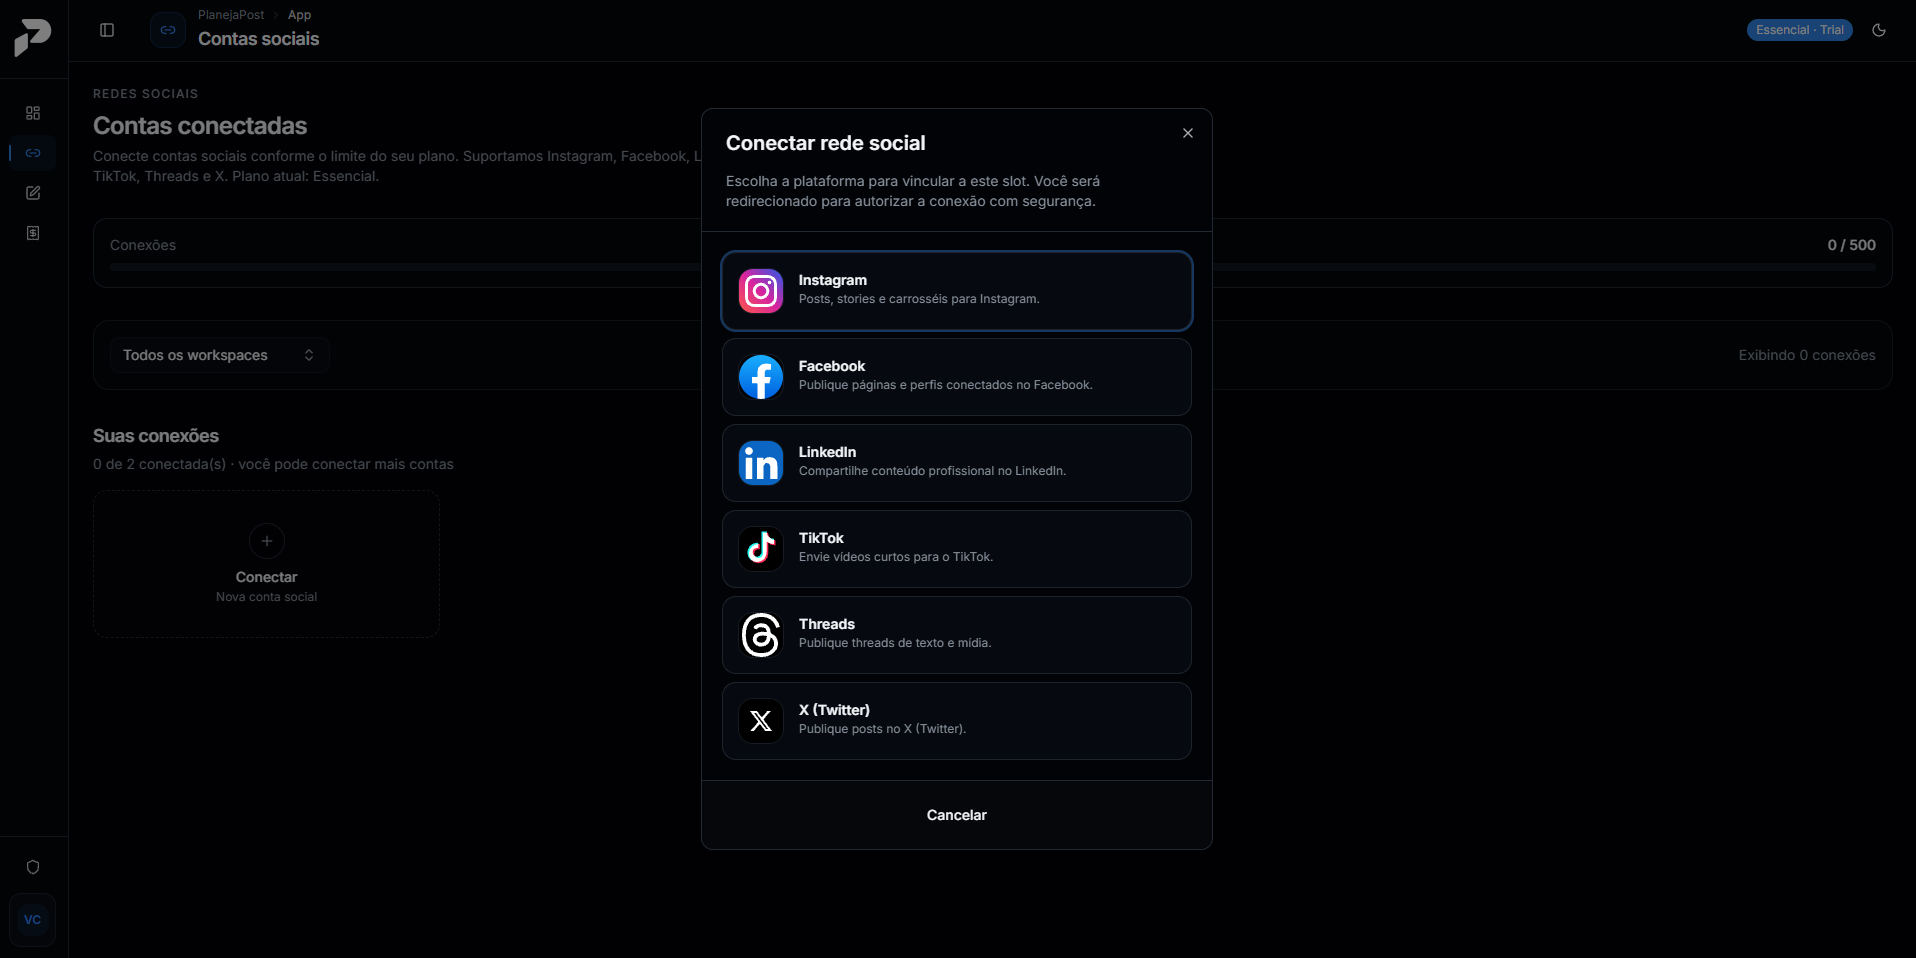Pick the X (Twitter) option
The width and height of the screenshot is (1916, 958).
957,721
